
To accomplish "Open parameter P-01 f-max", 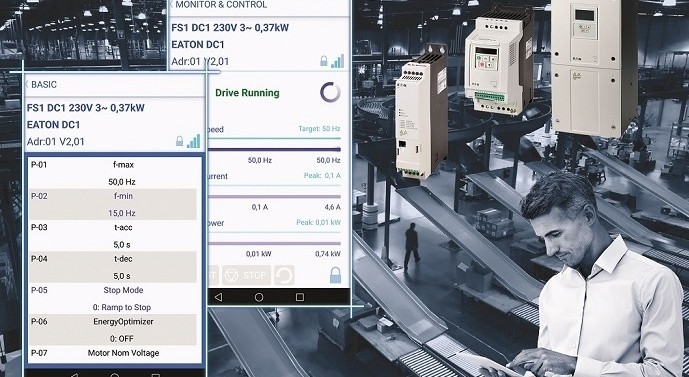I will coord(113,173).
